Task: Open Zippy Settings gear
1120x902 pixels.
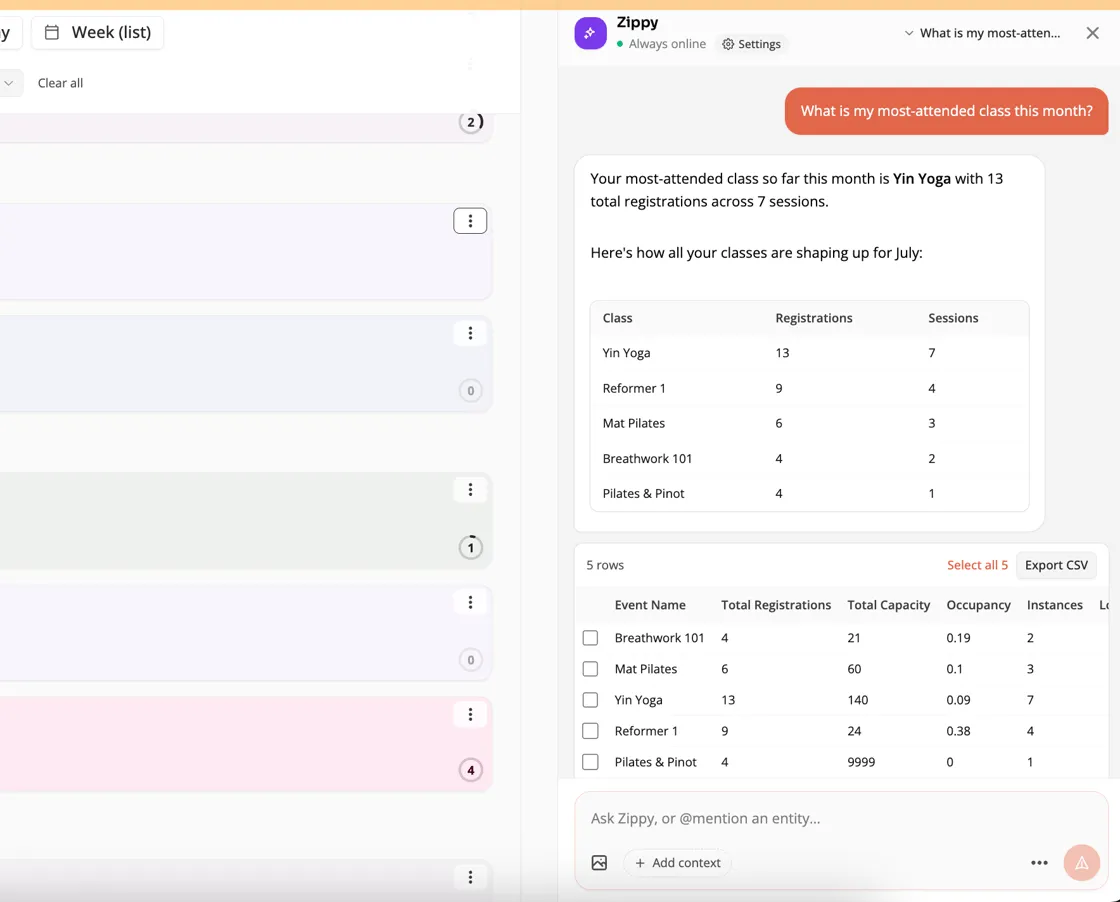Action: point(751,44)
